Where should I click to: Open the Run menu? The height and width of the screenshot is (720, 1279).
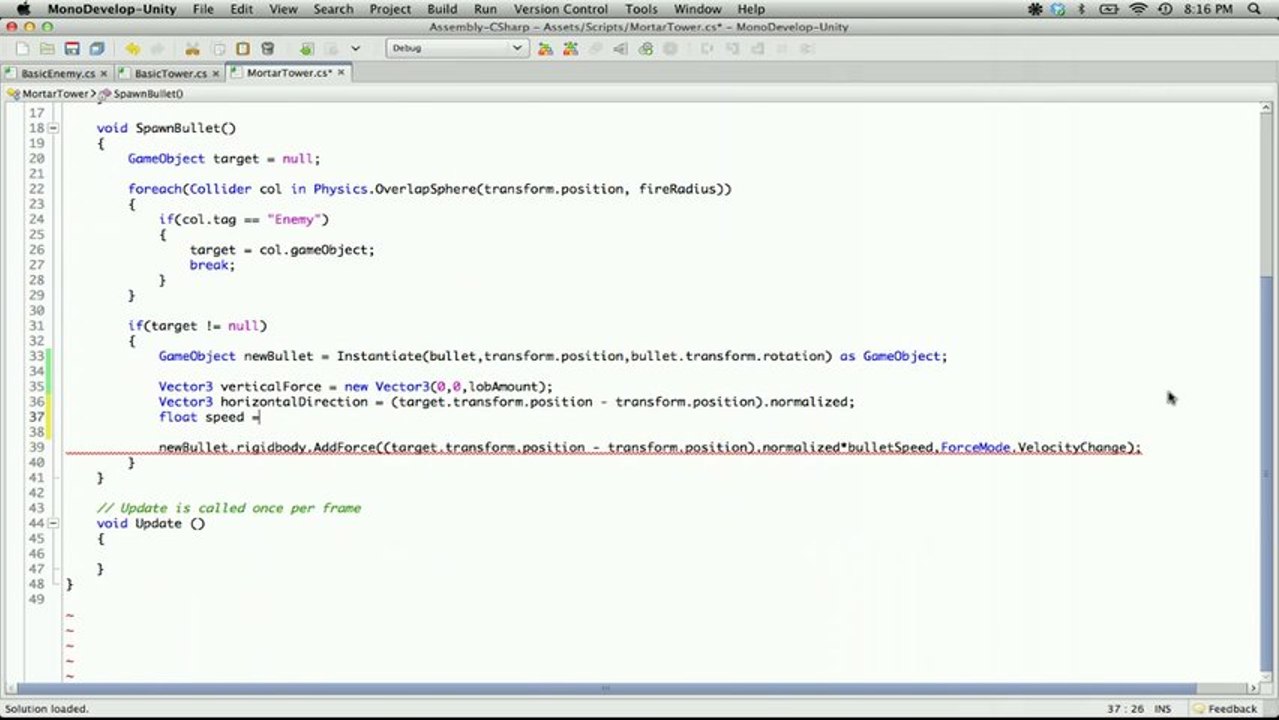(485, 9)
